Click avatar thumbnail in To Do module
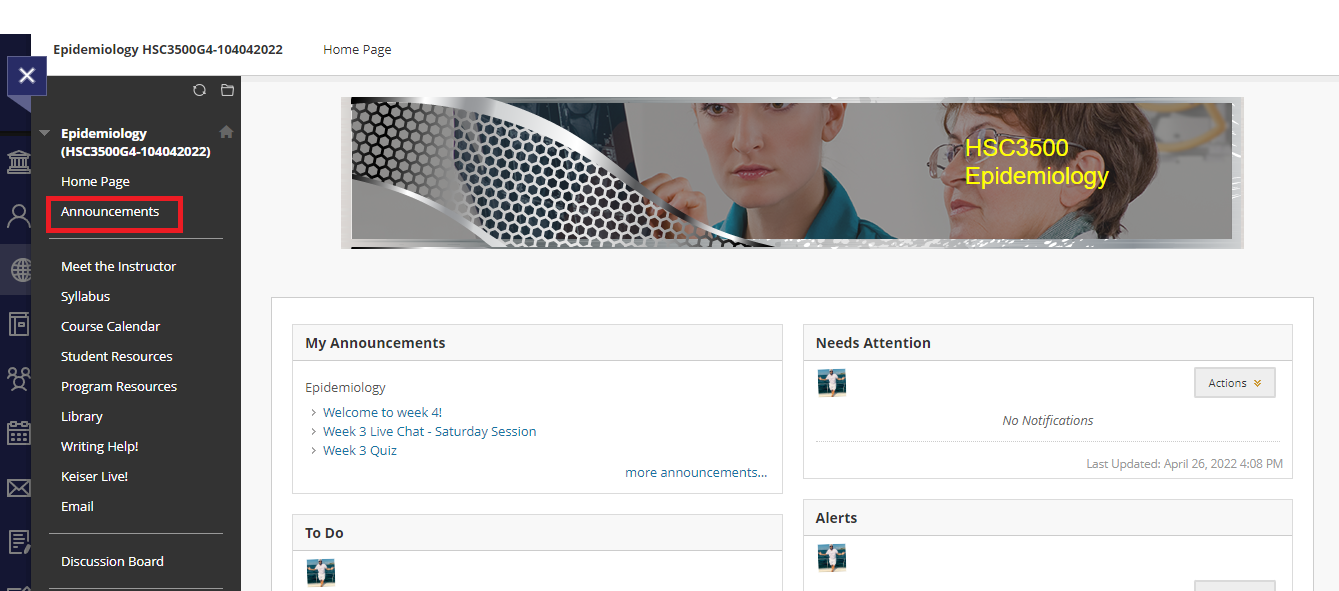 [x=321, y=573]
